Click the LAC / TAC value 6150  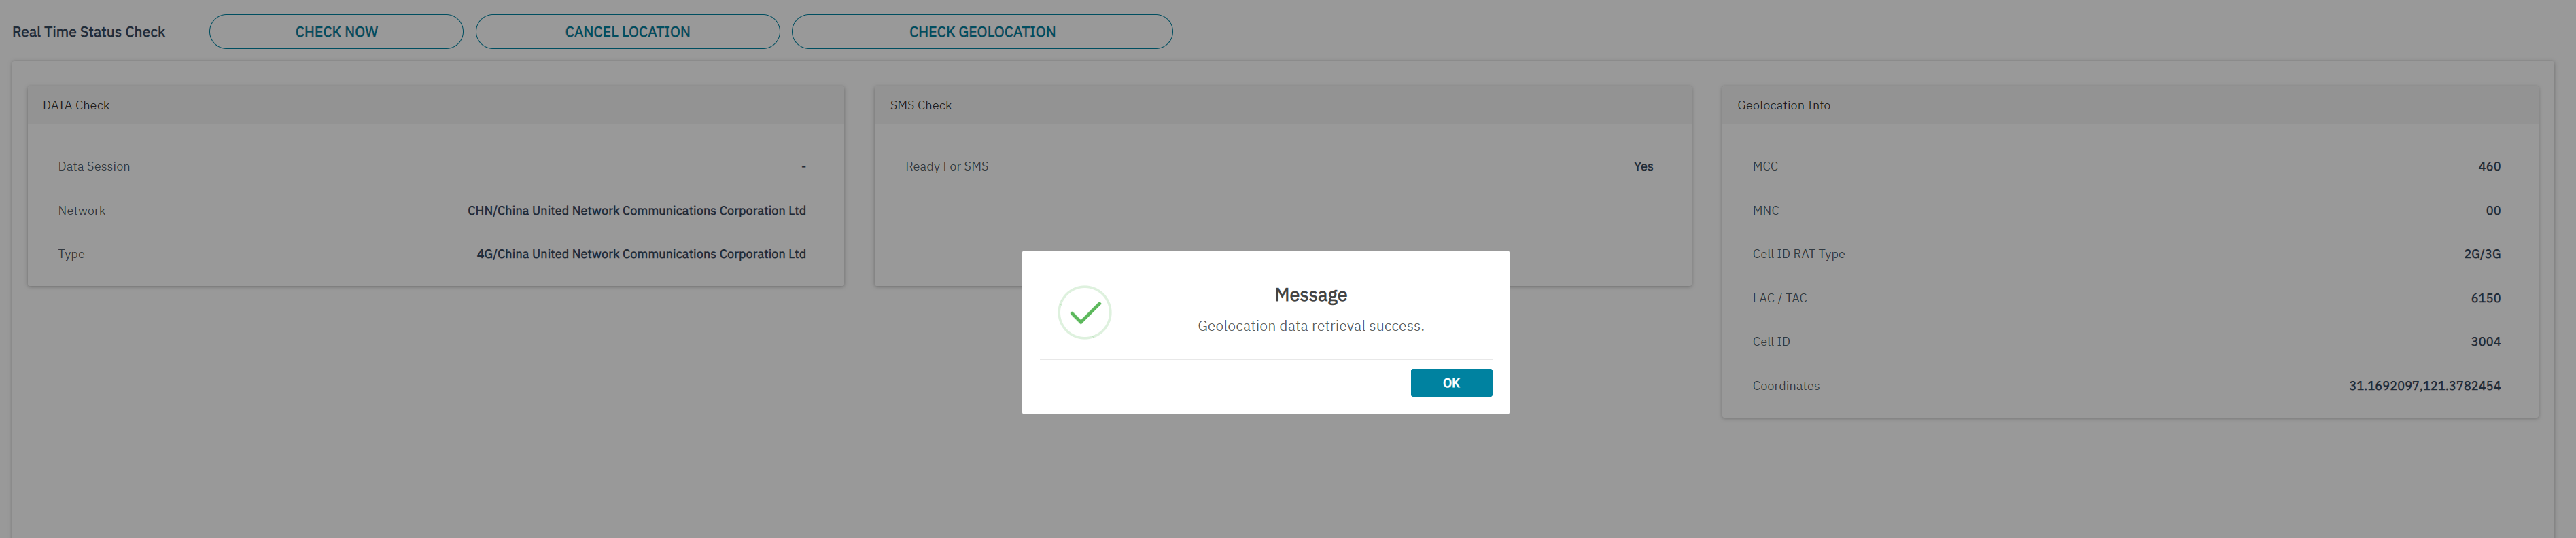[2485, 298]
